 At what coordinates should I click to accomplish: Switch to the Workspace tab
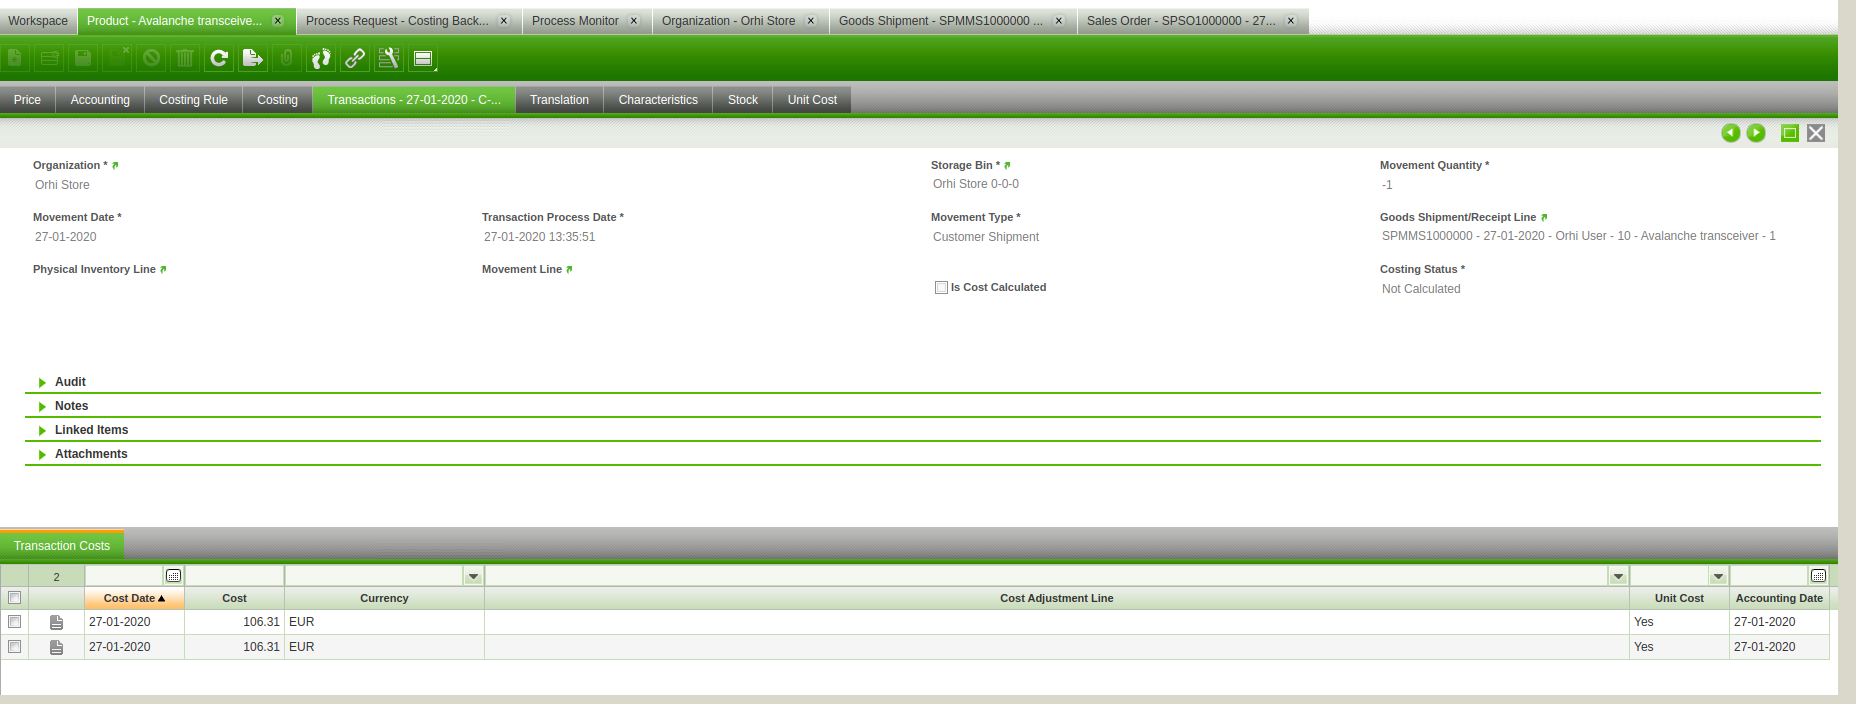(x=38, y=21)
